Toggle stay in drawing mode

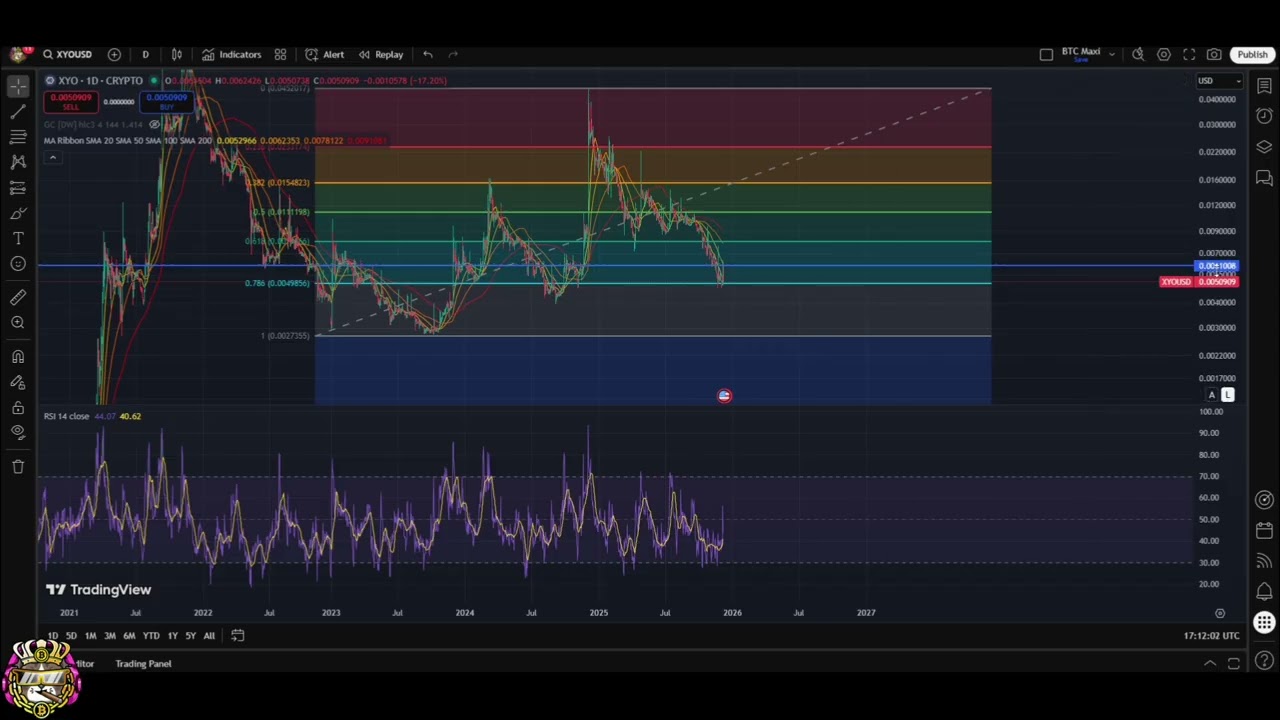[x=18, y=382]
